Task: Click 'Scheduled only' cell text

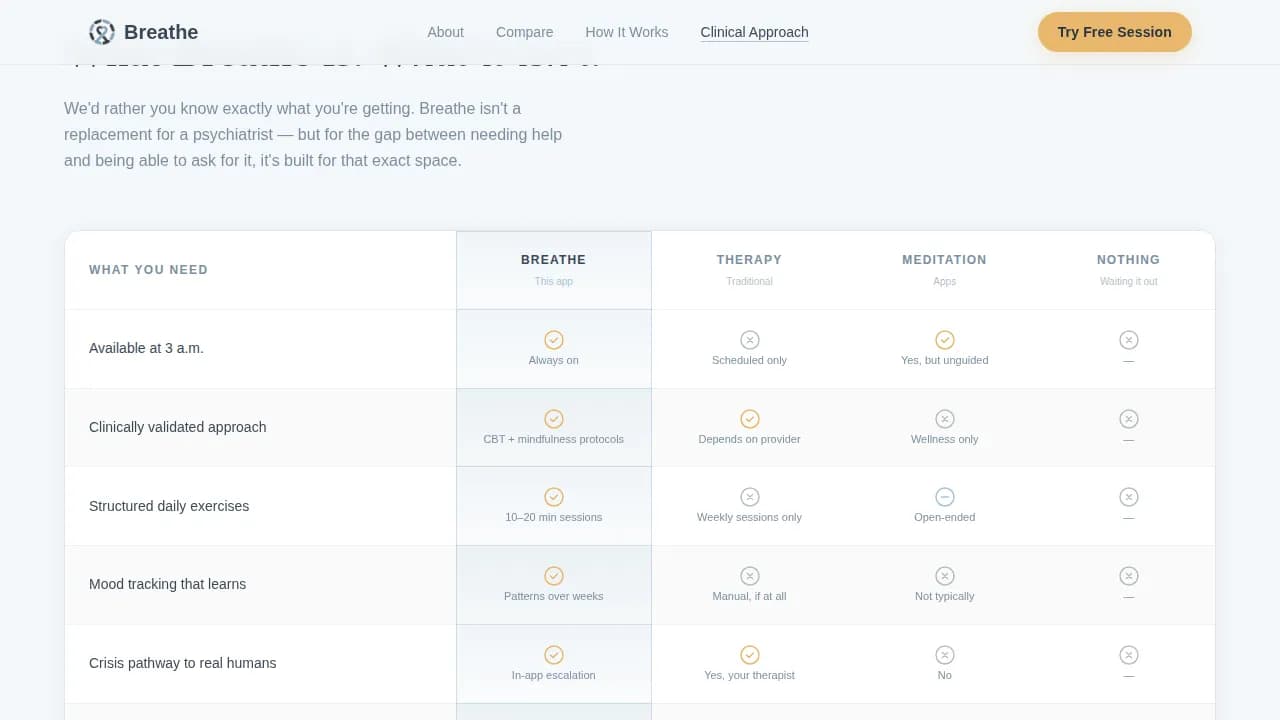Action: click(x=750, y=360)
